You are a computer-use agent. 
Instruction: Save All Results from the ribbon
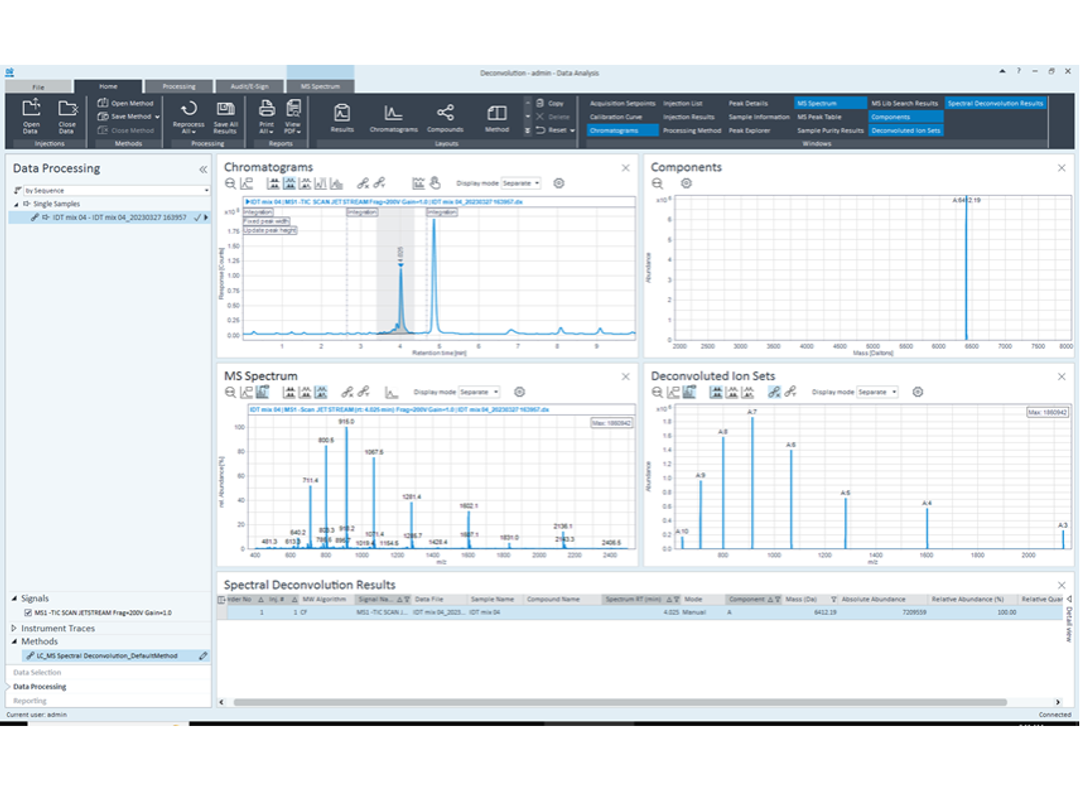tap(225, 116)
